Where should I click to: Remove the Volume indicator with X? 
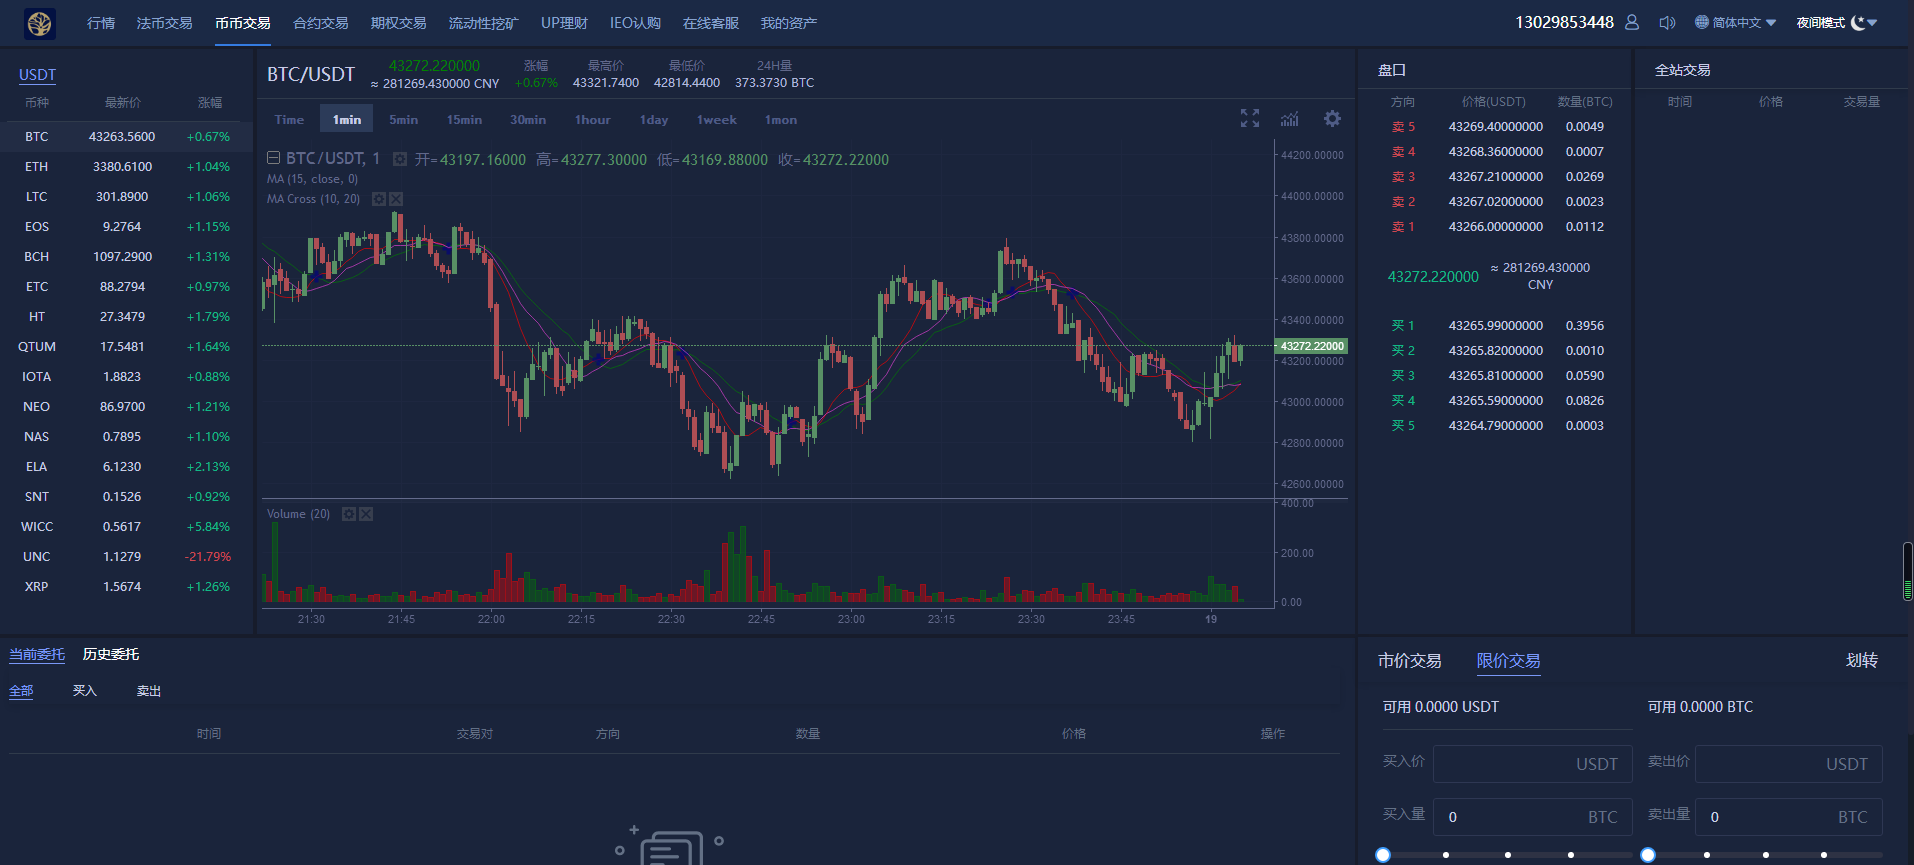pos(366,514)
